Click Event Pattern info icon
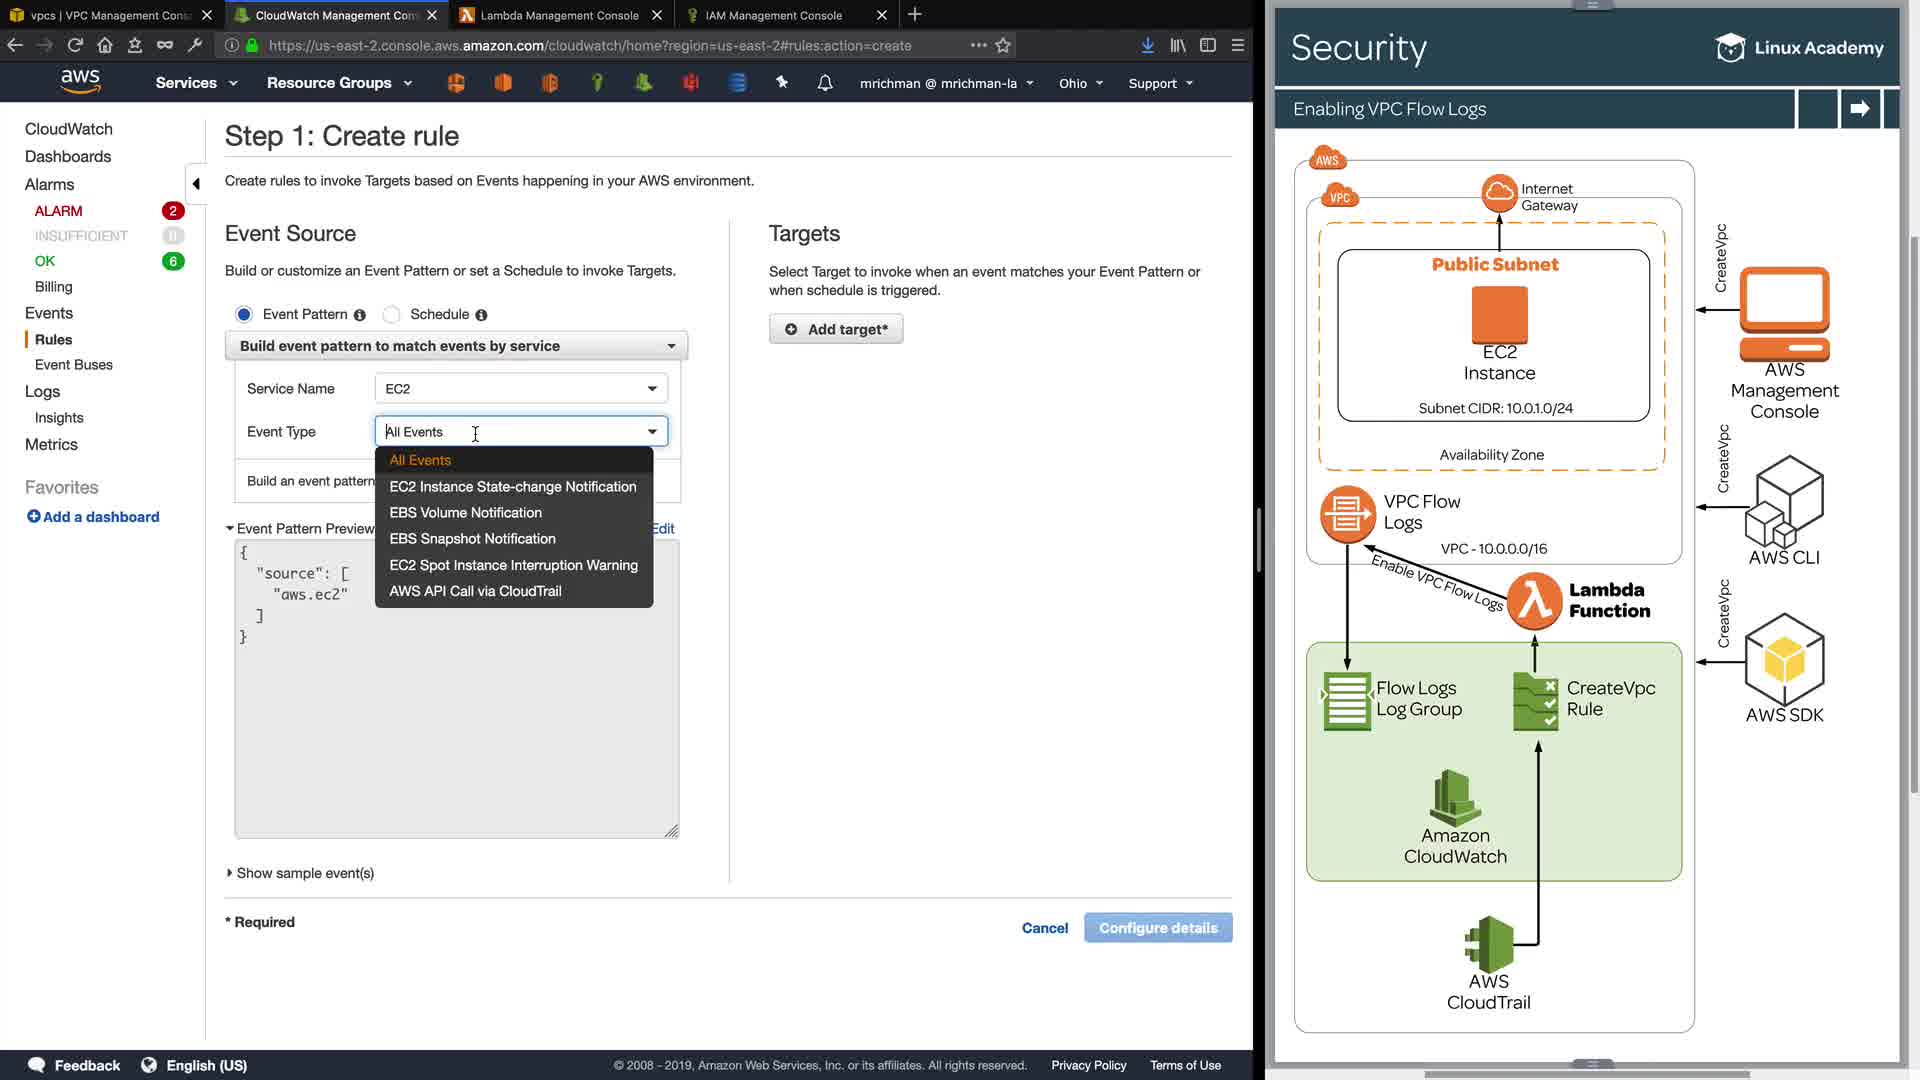Image resolution: width=1920 pixels, height=1080 pixels. [x=360, y=315]
